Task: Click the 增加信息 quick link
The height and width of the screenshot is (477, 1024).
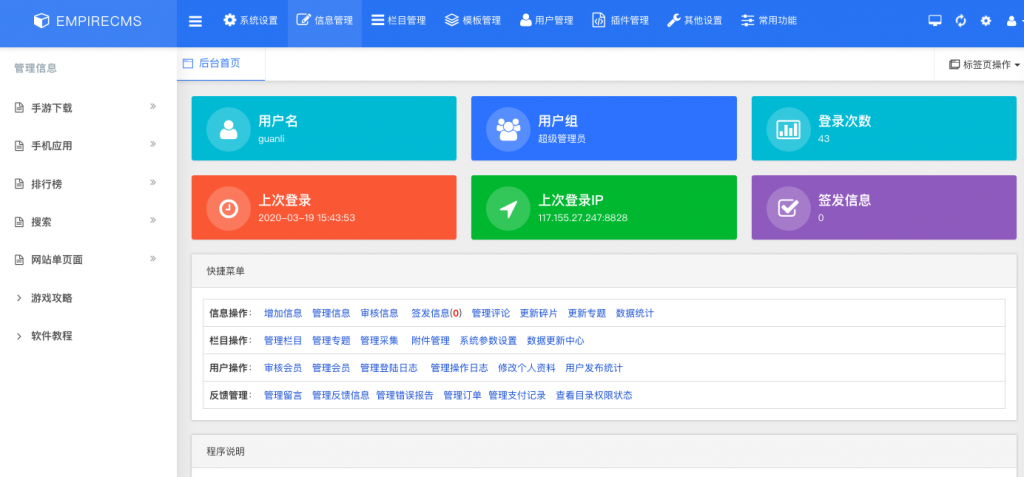Action: (283, 313)
